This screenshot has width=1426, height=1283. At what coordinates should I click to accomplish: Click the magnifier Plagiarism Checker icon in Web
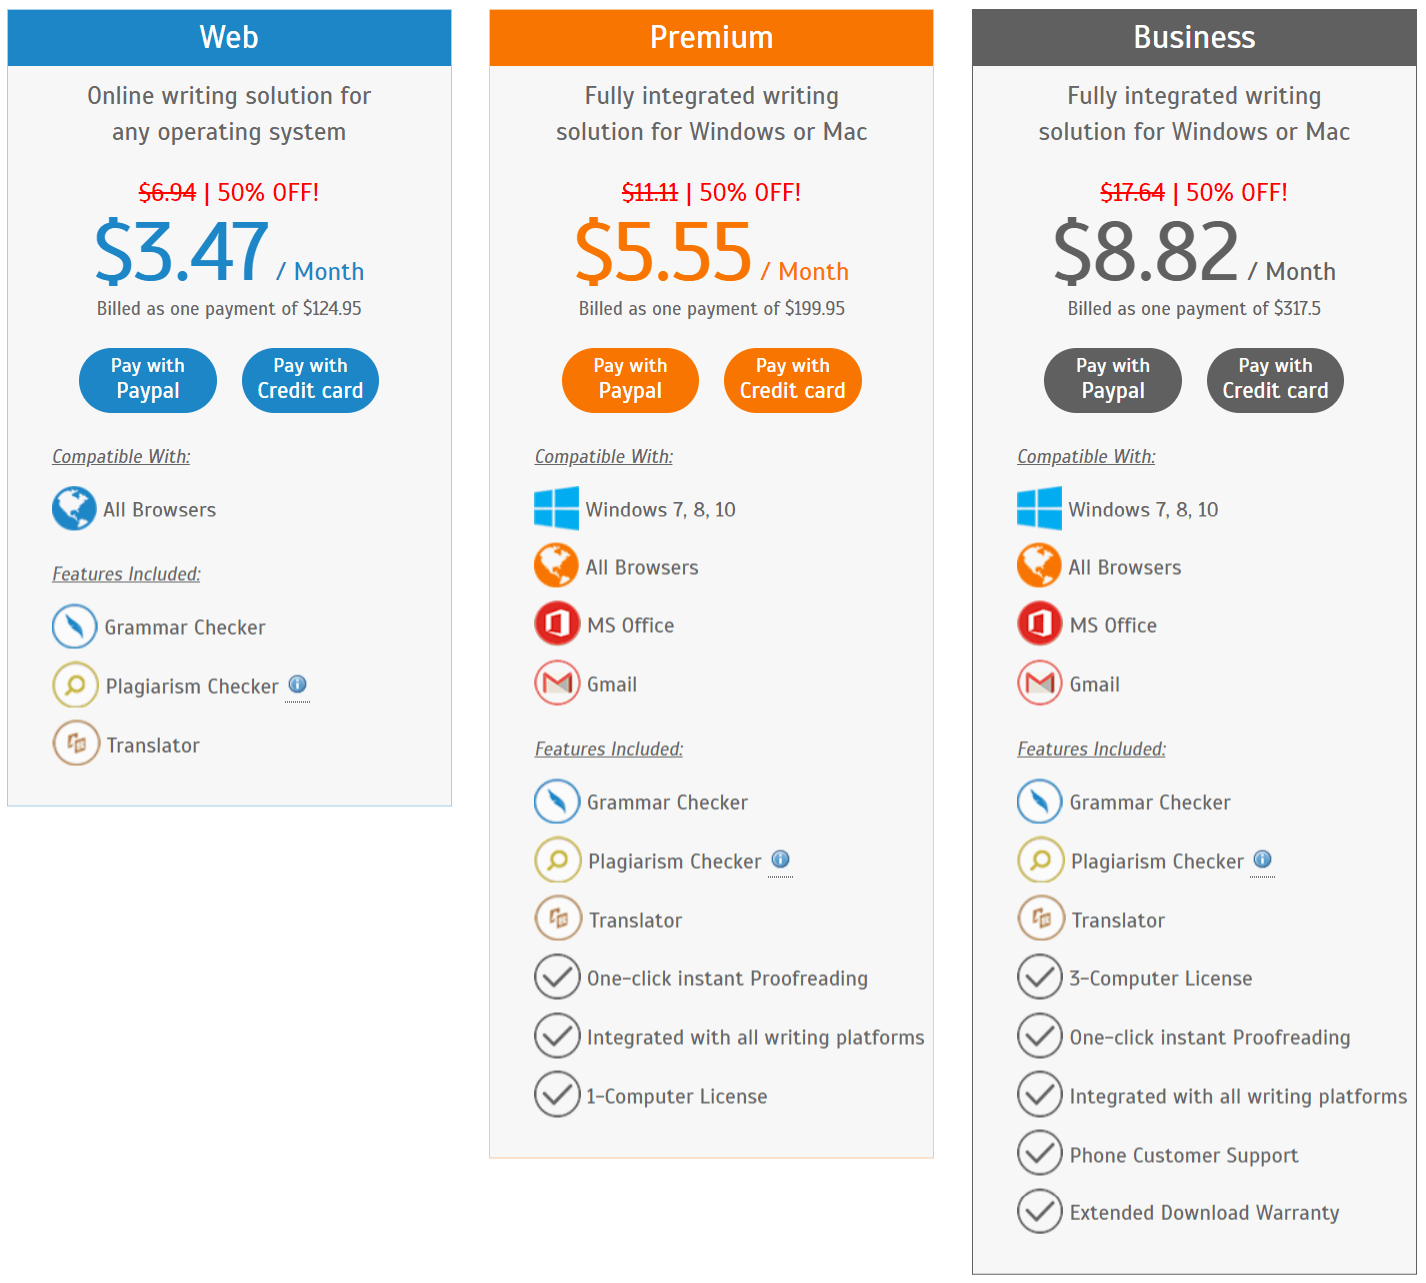[76, 685]
